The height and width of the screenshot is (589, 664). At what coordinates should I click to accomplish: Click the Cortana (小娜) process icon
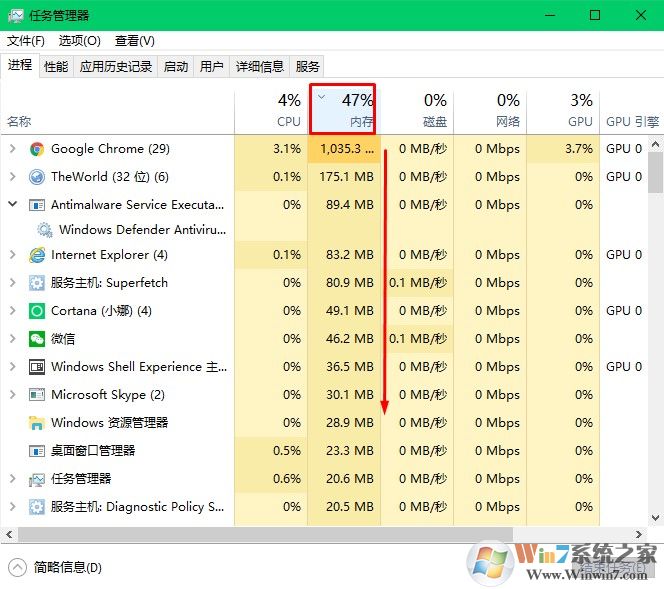pyautogui.click(x=37, y=311)
